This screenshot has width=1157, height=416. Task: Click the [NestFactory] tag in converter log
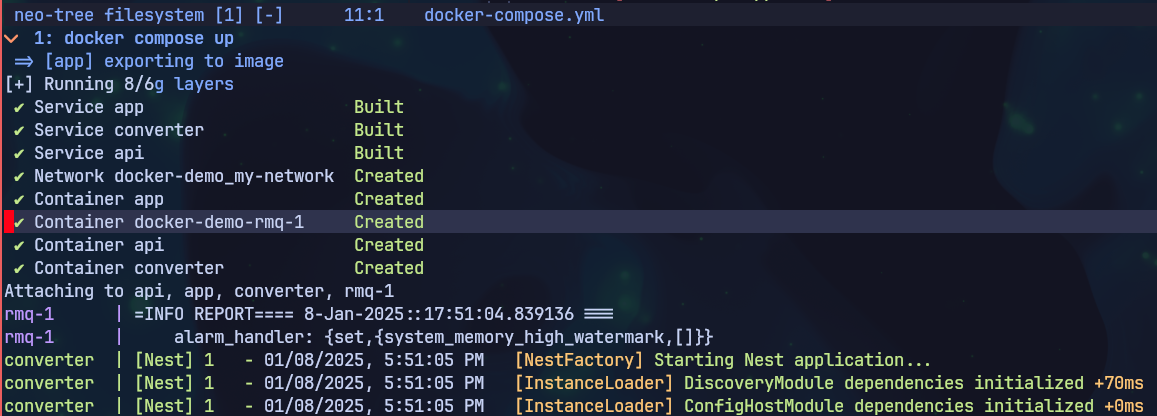(x=579, y=361)
